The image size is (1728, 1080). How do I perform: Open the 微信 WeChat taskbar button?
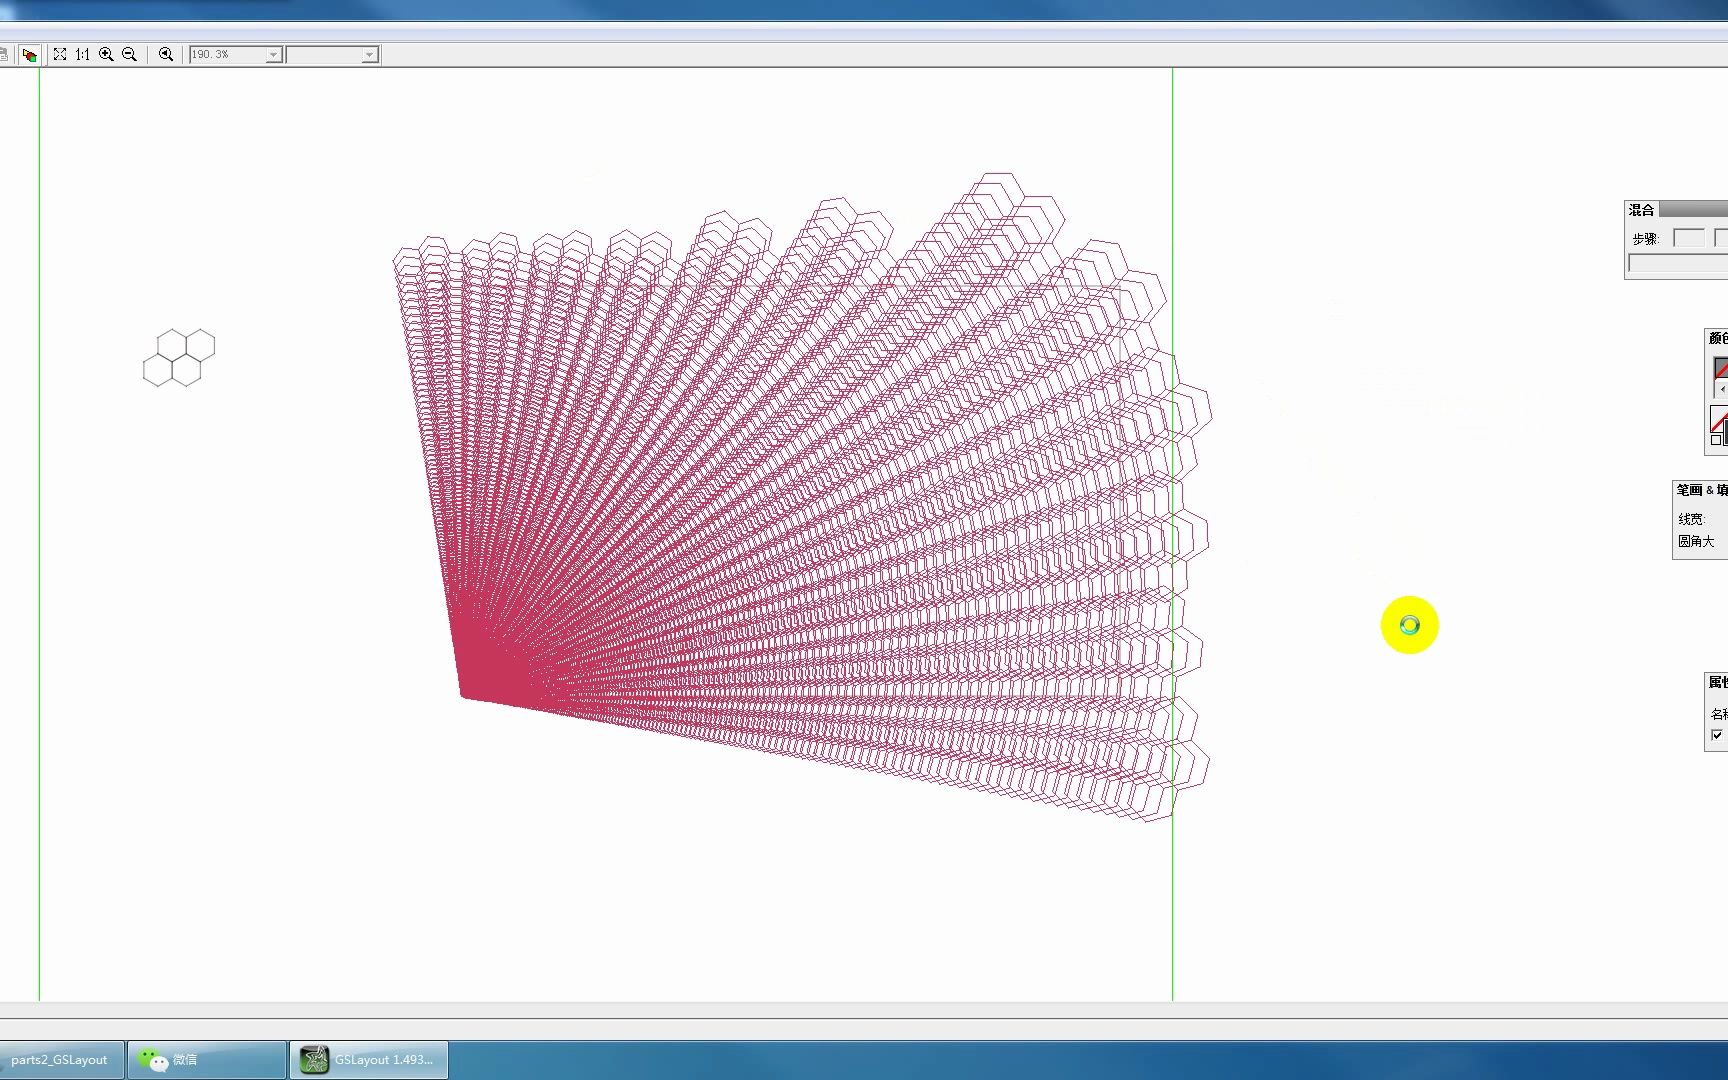coord(207,1060)
